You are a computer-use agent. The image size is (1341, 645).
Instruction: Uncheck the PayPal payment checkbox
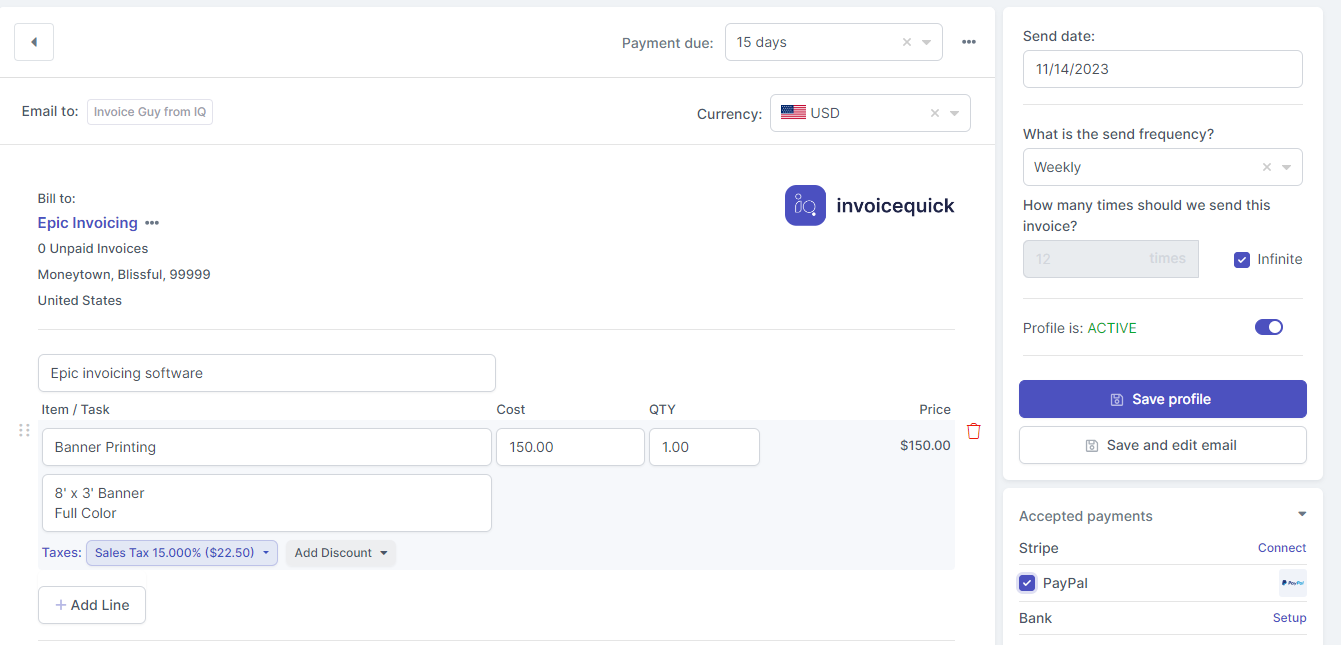tap(1027, 583)
